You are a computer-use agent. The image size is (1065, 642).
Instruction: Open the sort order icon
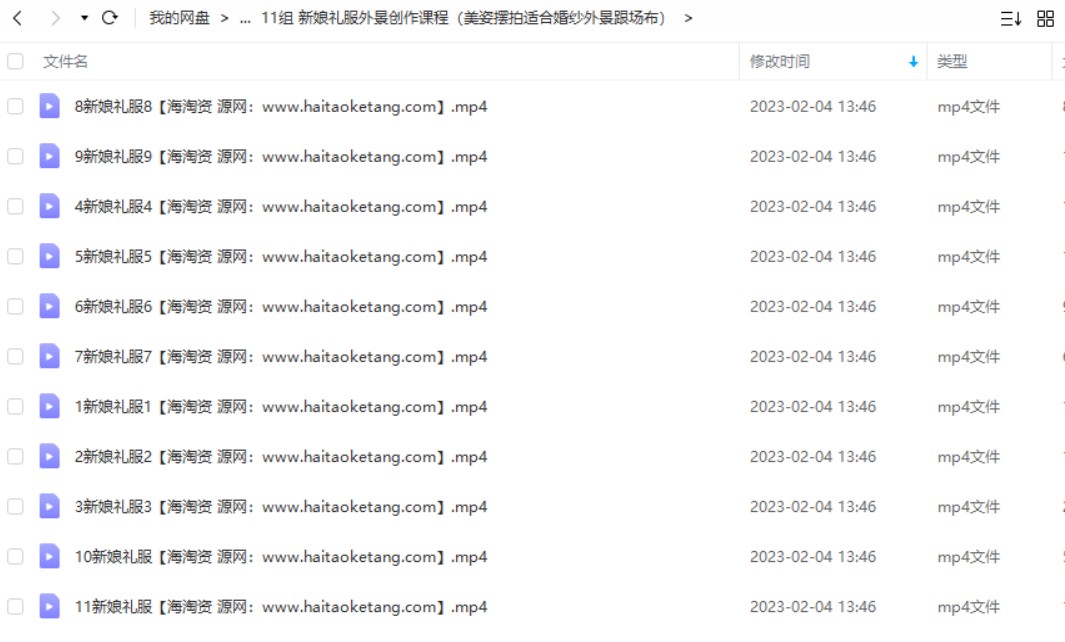click(1011, 18)
